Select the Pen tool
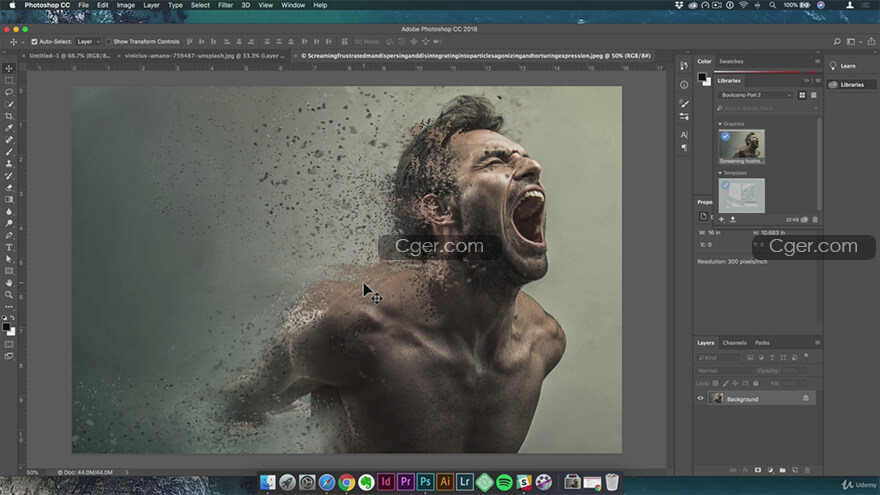 8,235
